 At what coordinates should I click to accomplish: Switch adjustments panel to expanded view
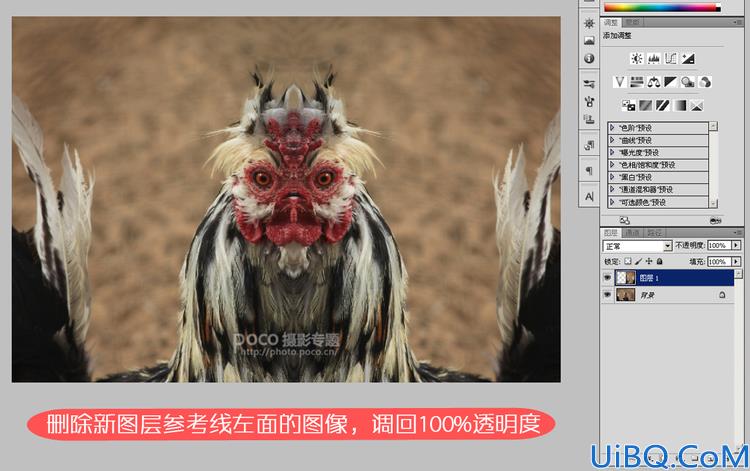coord(625,220)
